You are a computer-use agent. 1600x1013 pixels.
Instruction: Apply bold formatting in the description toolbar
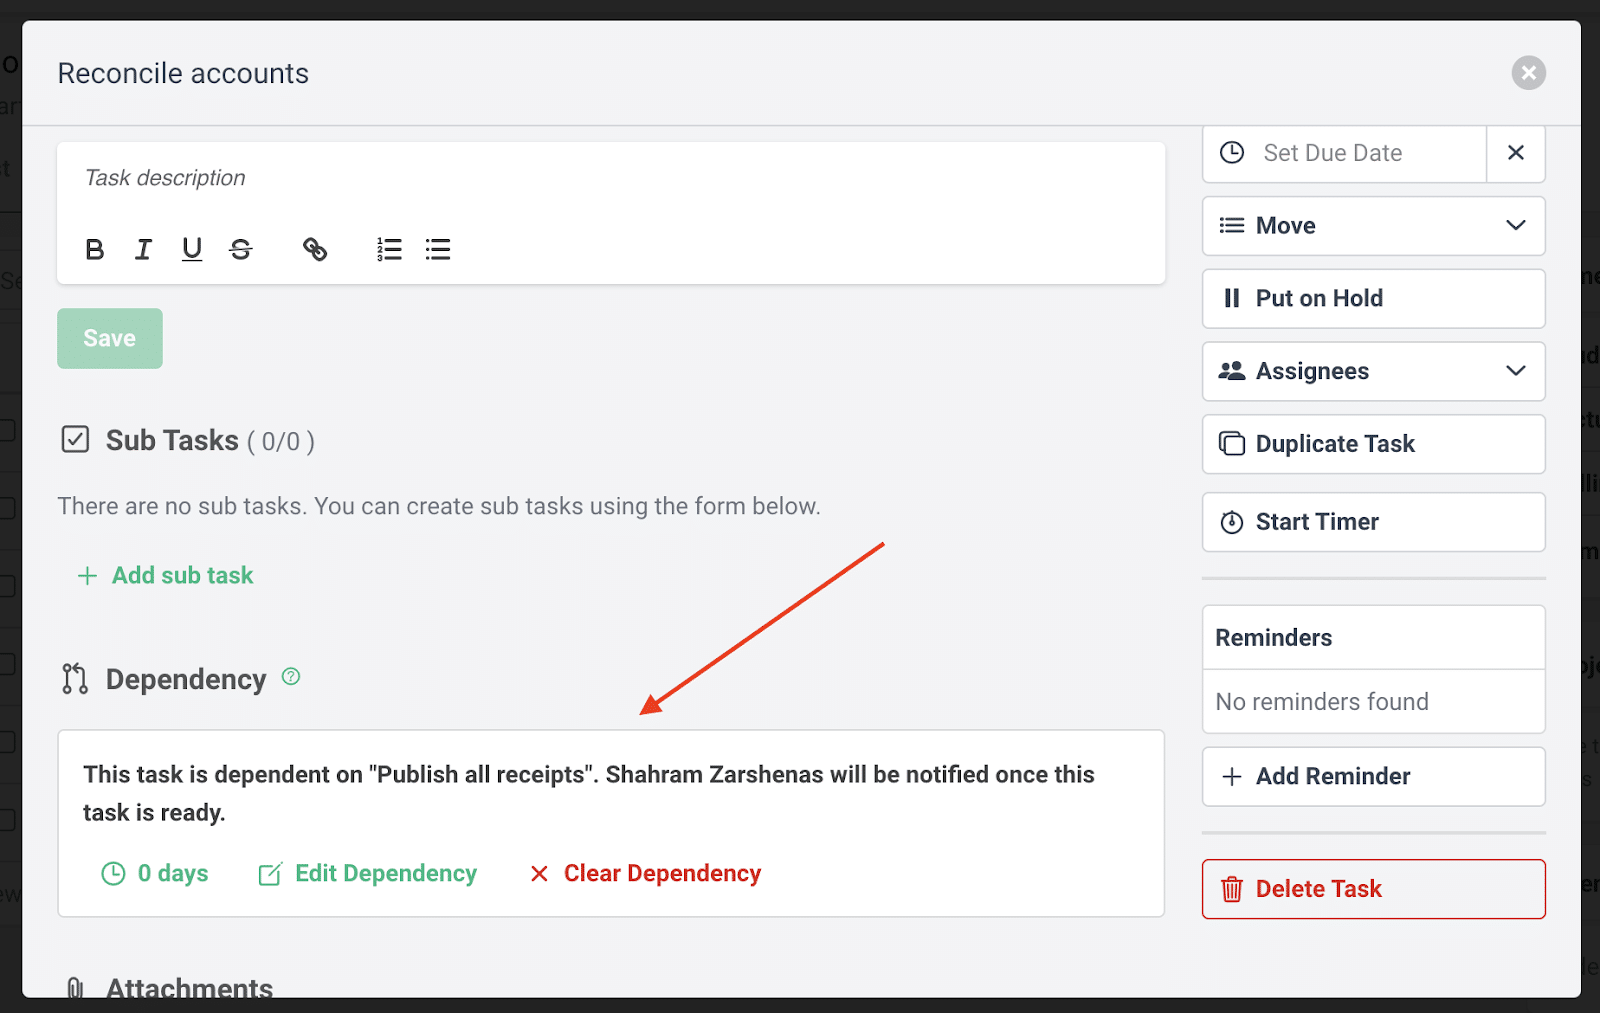tap(94, 249)
